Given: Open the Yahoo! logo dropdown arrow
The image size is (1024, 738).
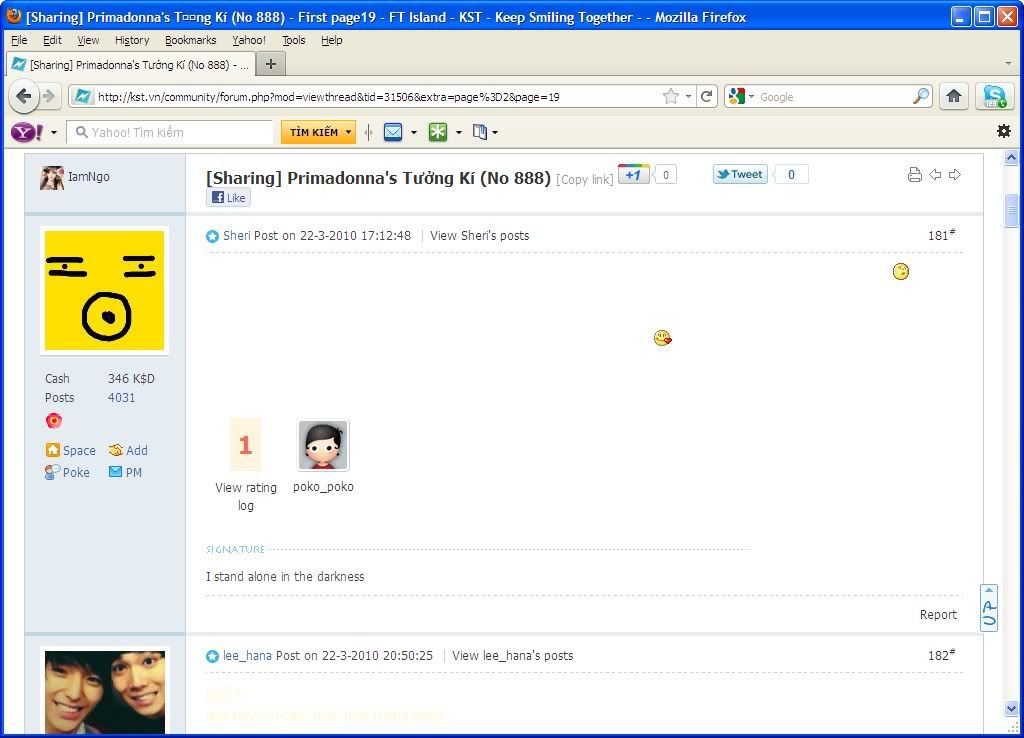Looking at the screenshot, I should (54, 133).
